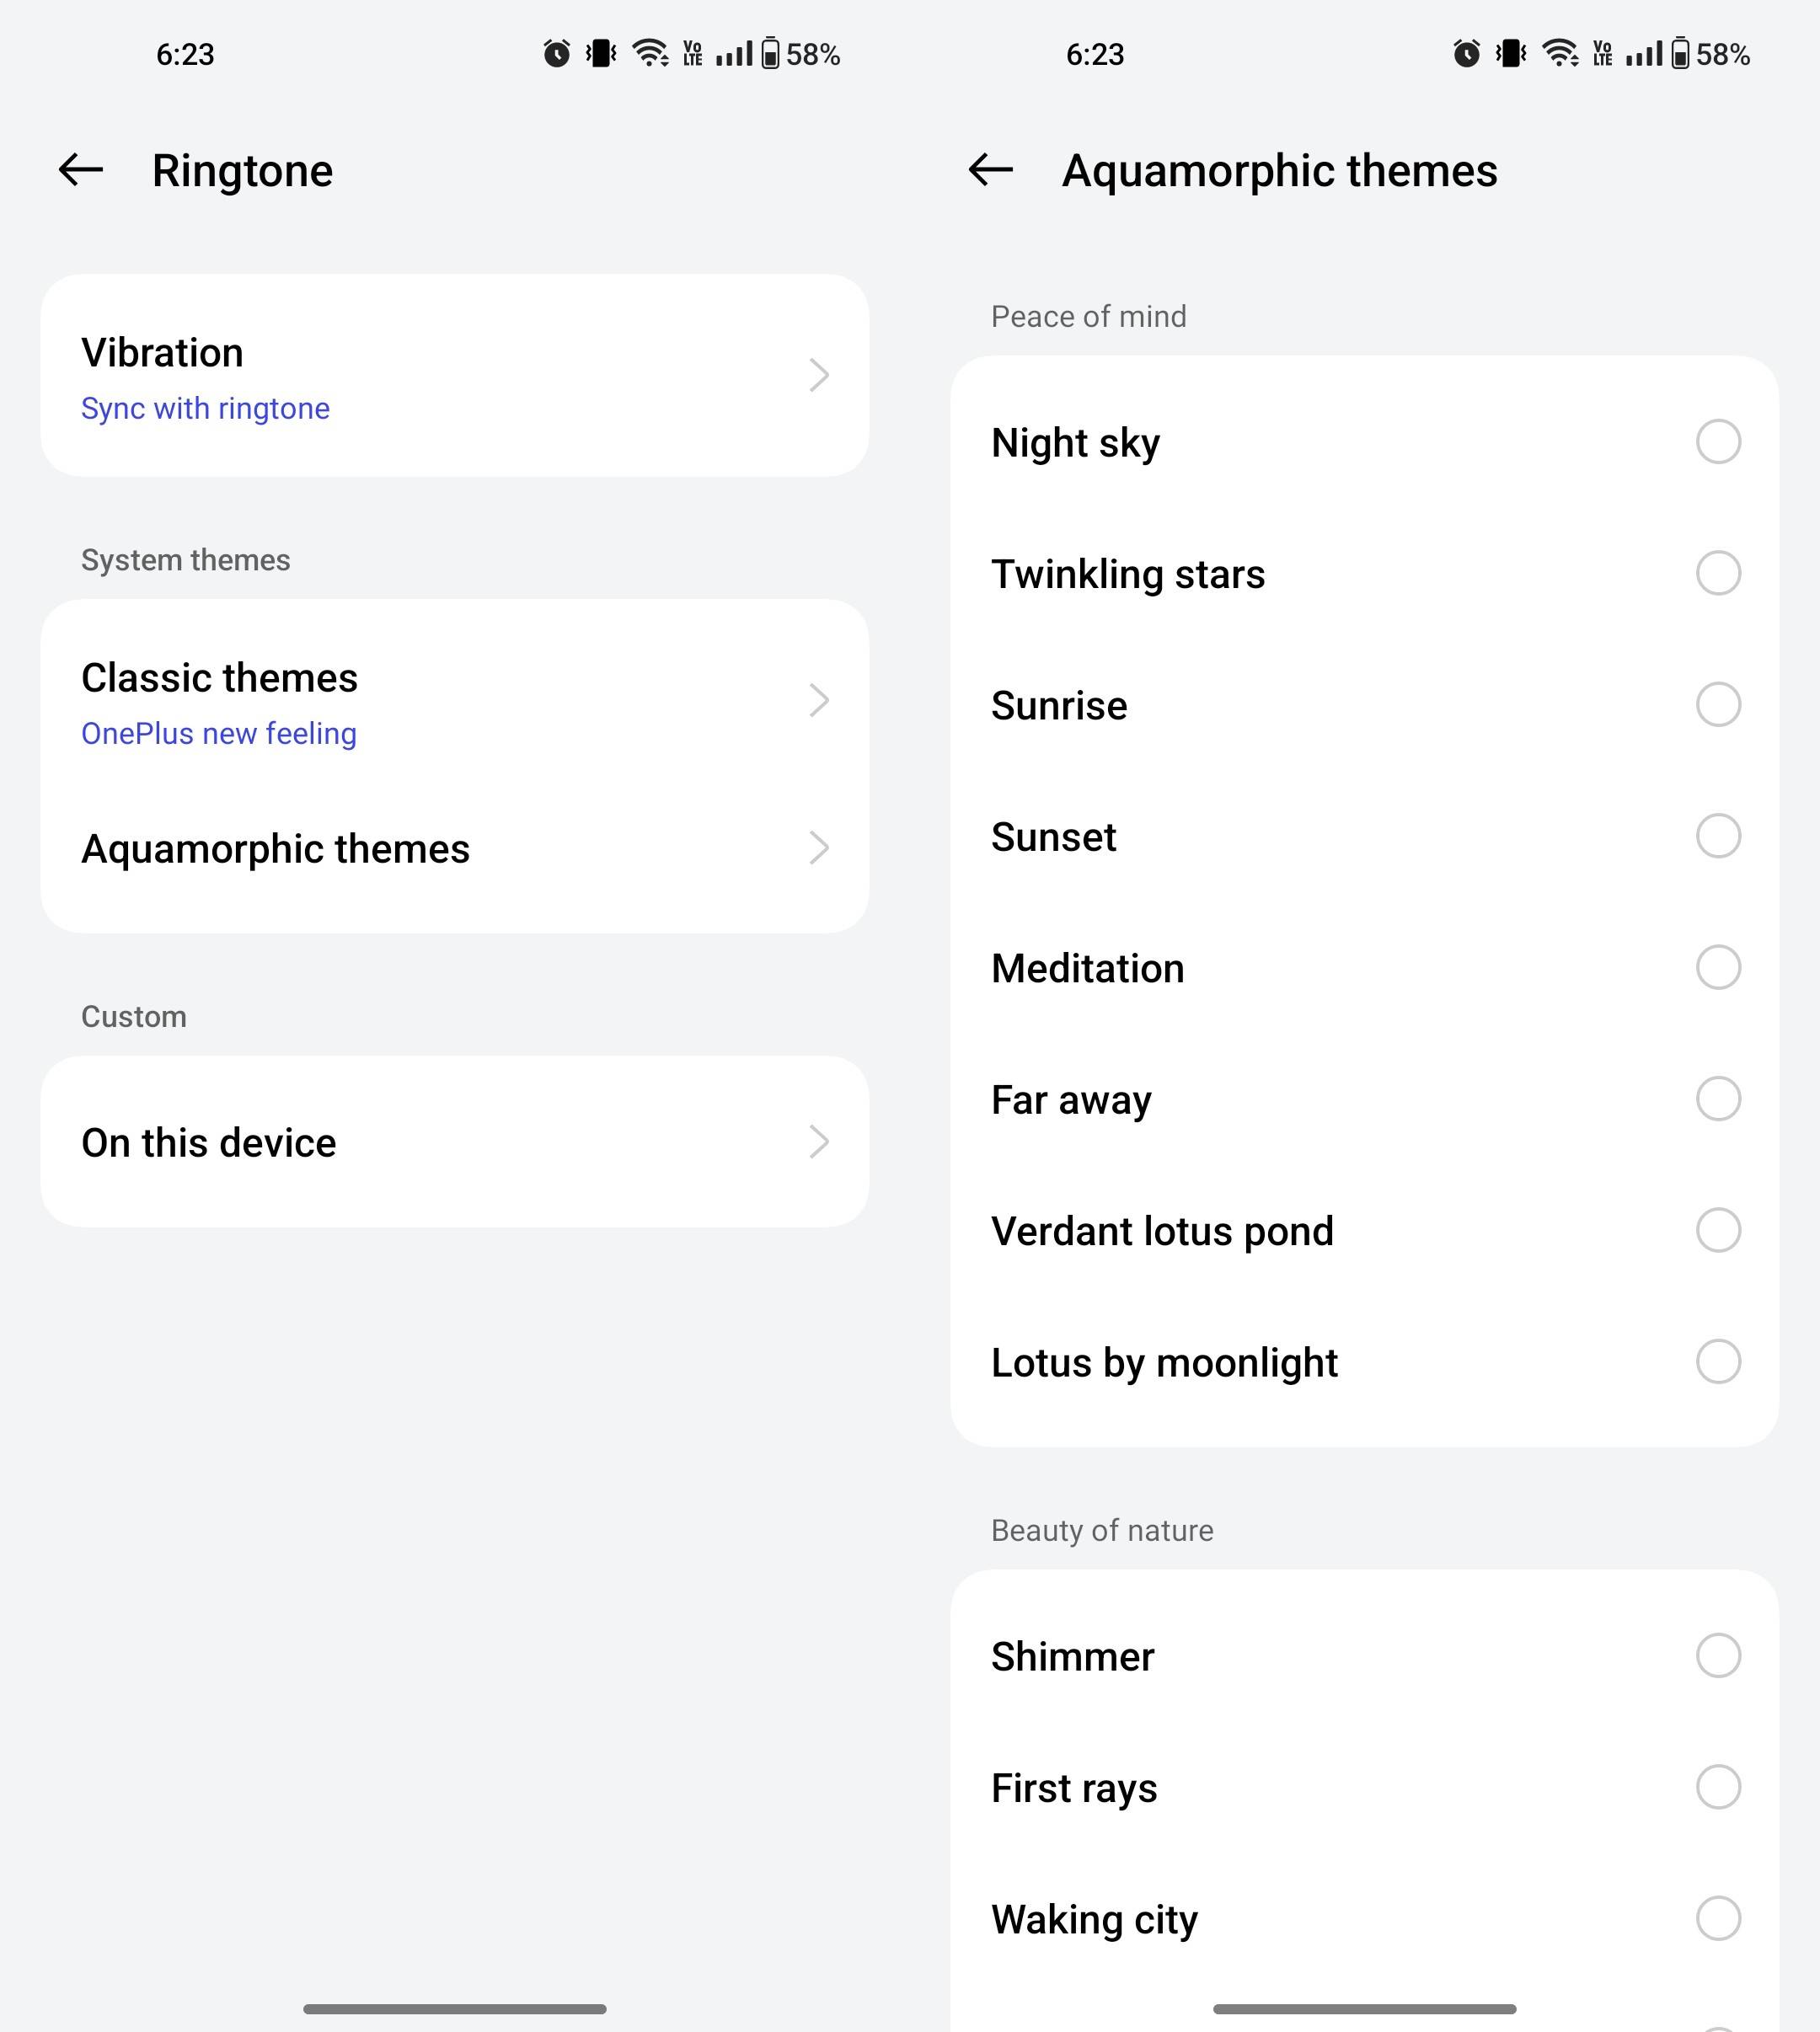Tap alarm icon in left status bar

pos(557,54)
